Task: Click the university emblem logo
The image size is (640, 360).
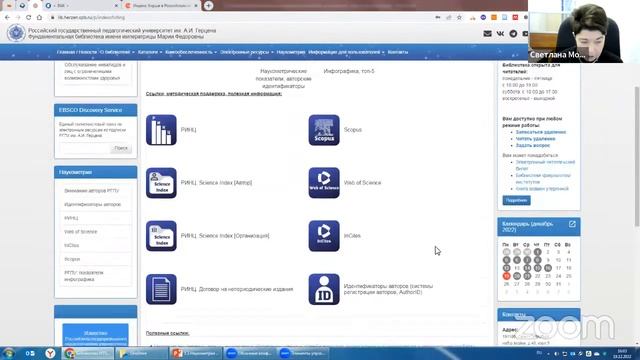Action: point(16,33)
